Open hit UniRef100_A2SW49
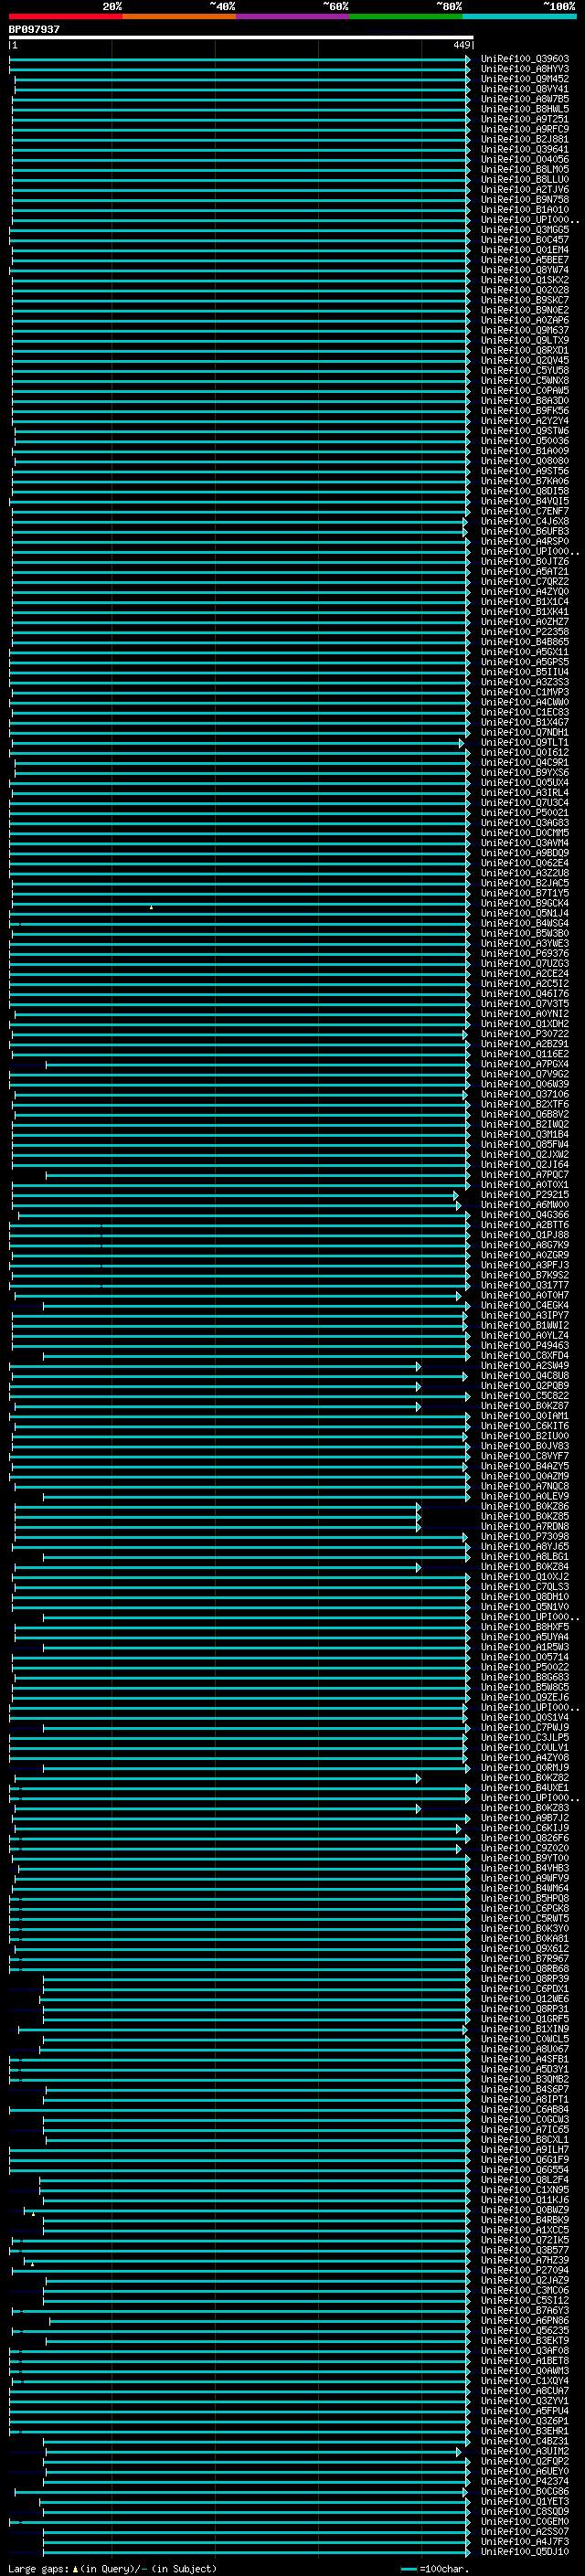The height and width of the screenshot is (2576, 585). coord(525,1366)
